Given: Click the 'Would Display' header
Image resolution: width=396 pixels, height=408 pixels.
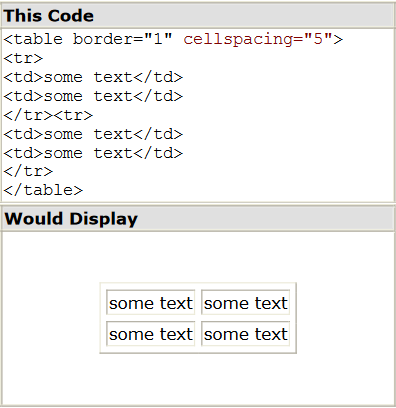Looking at the screenshot, I should coord(71,219).
